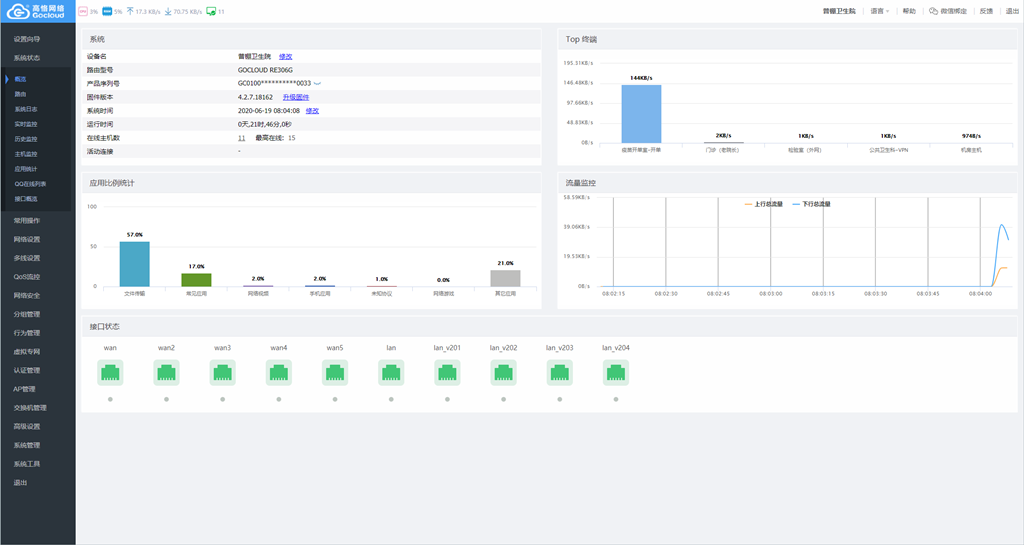The width and height of the screenshot is (1024, 545).
Task: Click the lan port icon
Action: [x=391, y=373]
